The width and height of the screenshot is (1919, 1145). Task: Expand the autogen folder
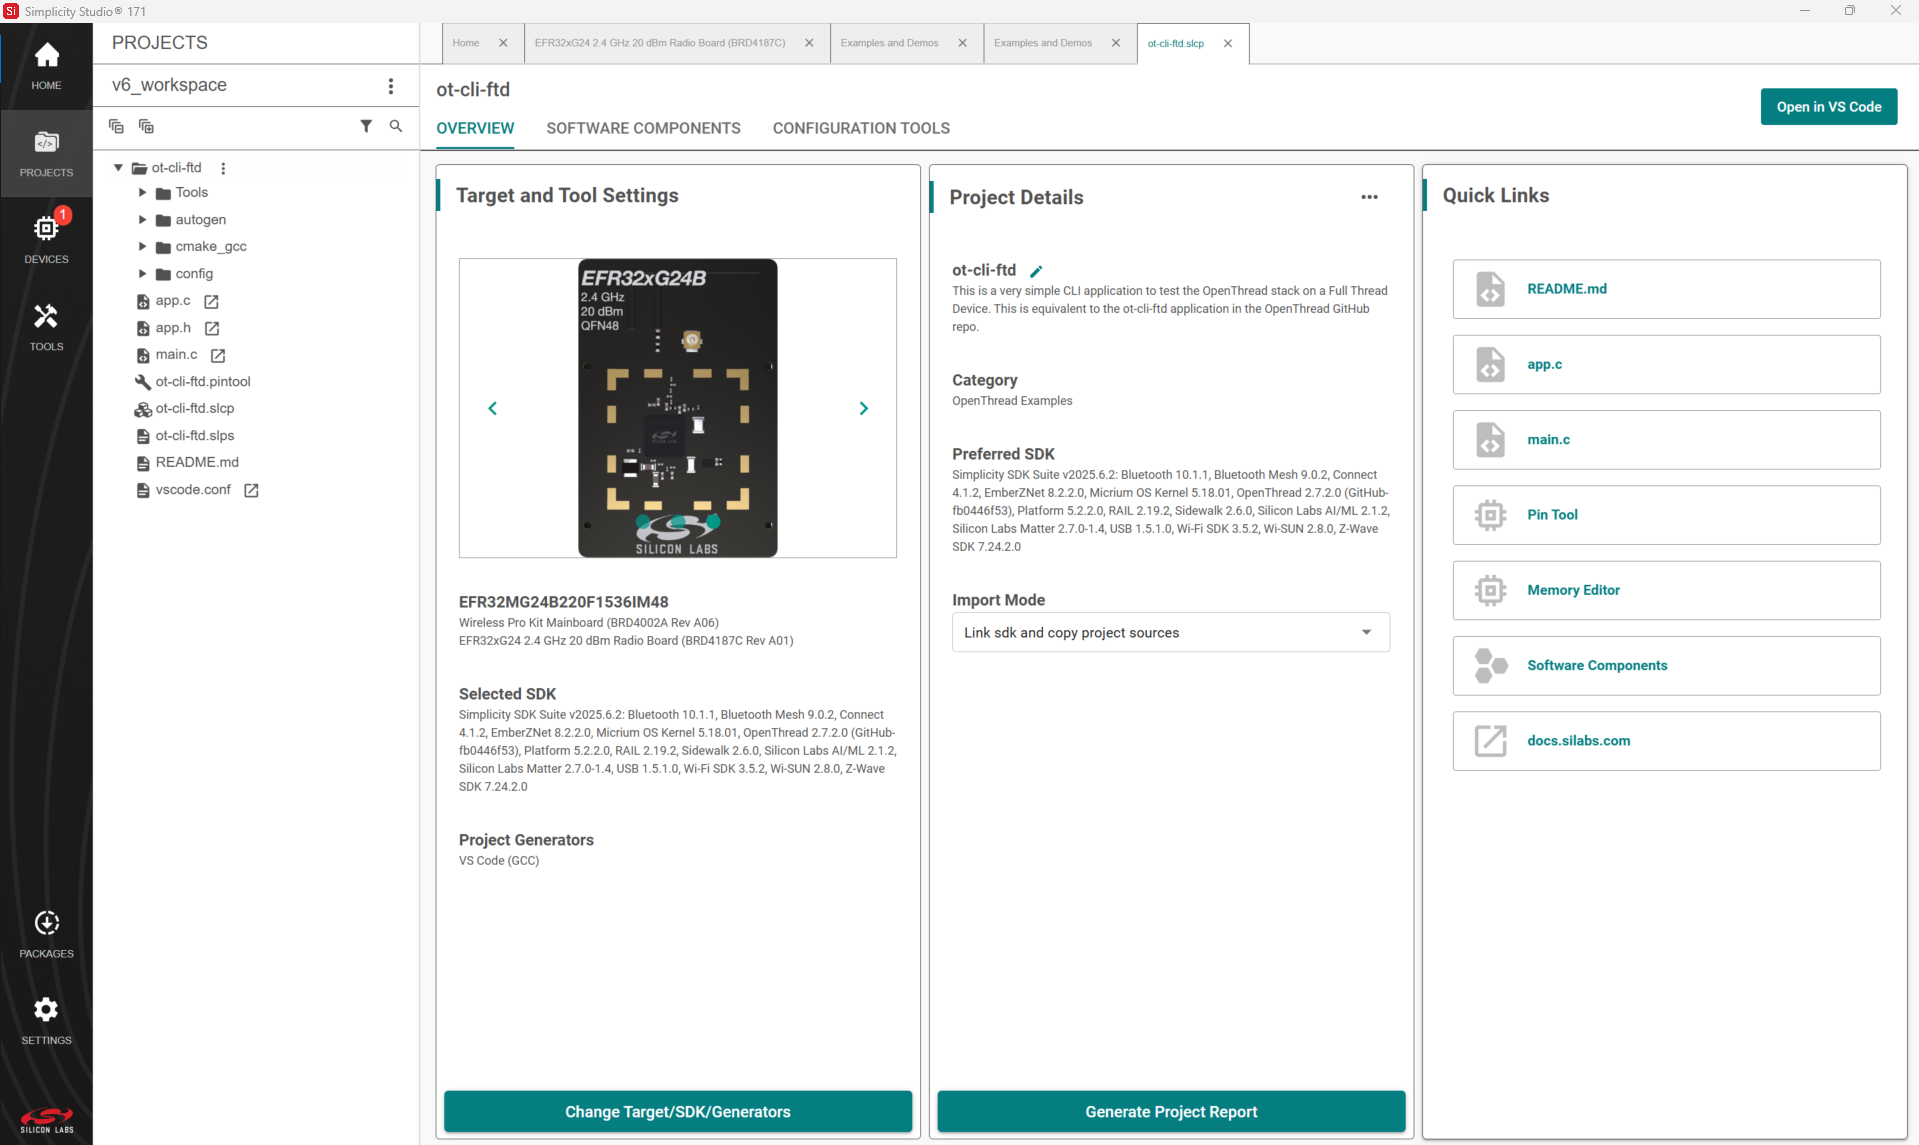tap(142, 220)
